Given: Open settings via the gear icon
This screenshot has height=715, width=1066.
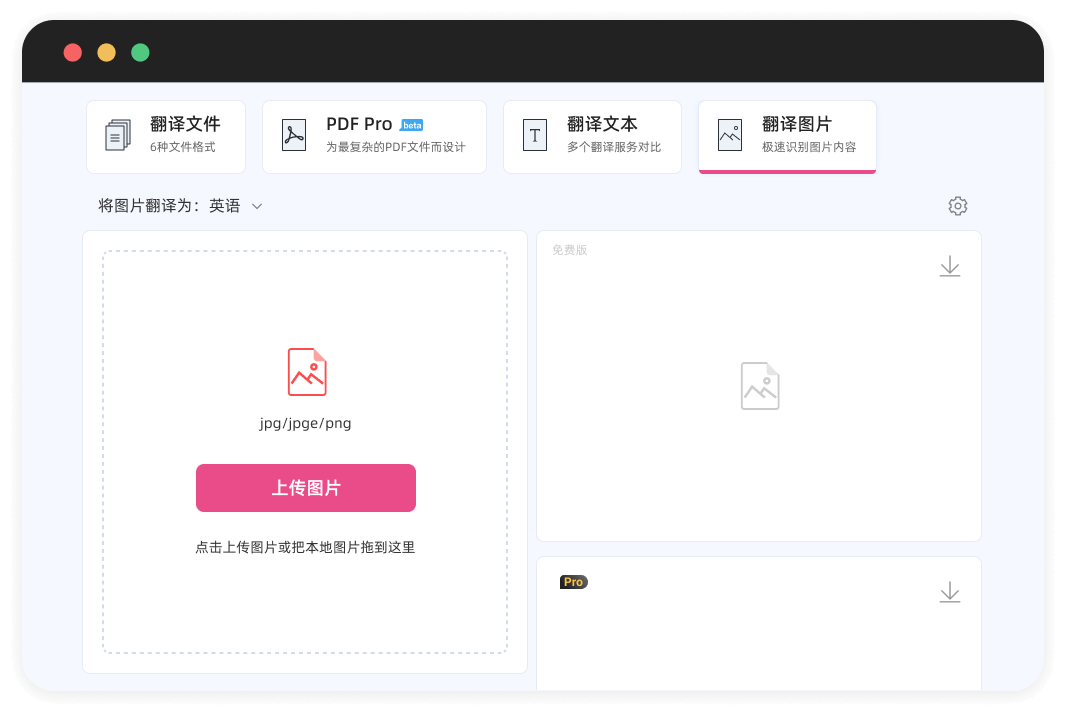Looking at the screenshot, I should (957, 206).
